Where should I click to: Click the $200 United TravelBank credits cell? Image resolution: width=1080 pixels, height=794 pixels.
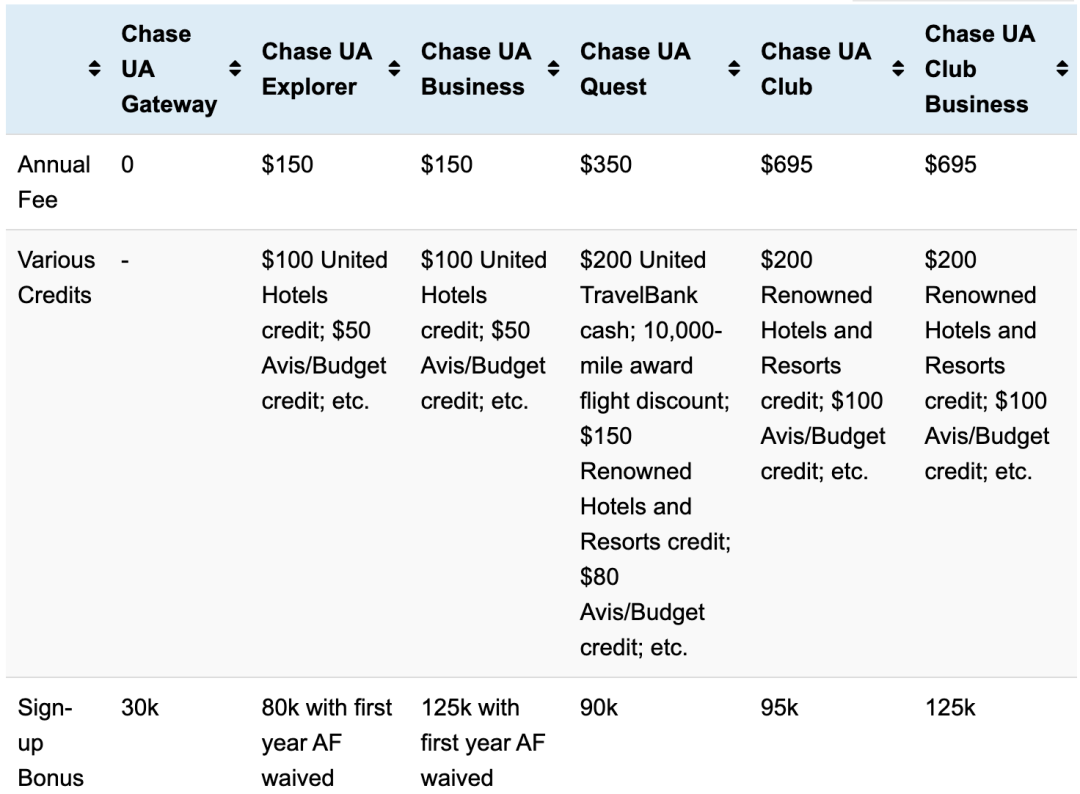(x=655, y=453)
